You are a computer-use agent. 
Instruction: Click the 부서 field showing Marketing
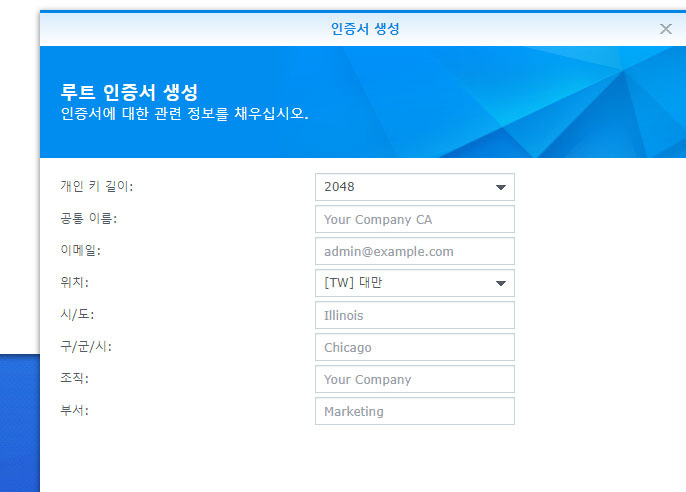(x=414, y=411)
